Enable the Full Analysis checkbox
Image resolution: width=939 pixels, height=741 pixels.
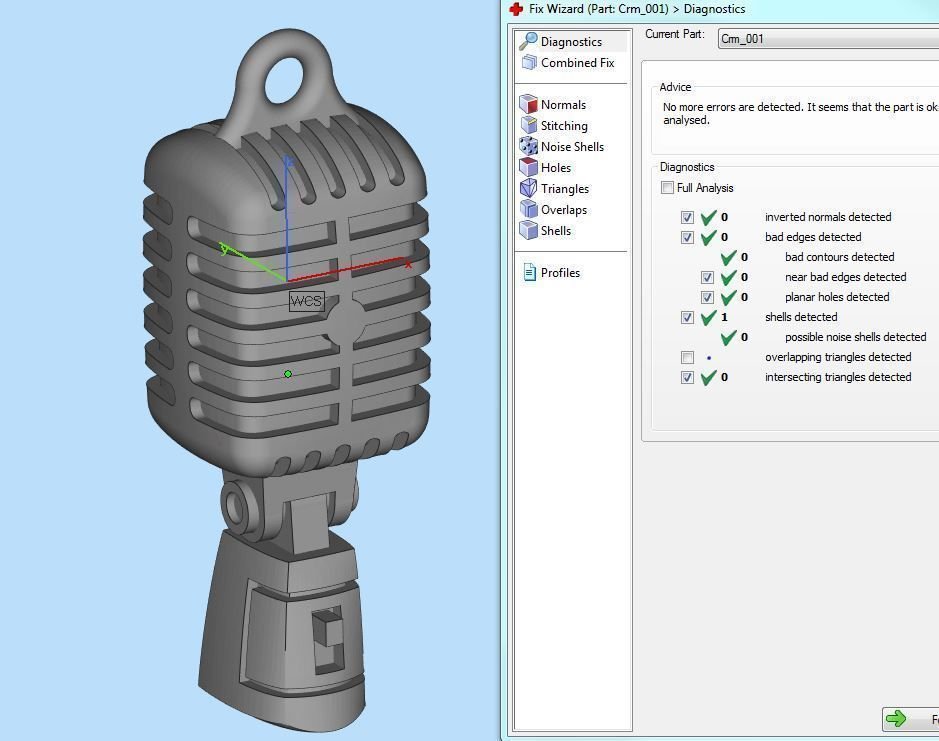click(667, 188)
